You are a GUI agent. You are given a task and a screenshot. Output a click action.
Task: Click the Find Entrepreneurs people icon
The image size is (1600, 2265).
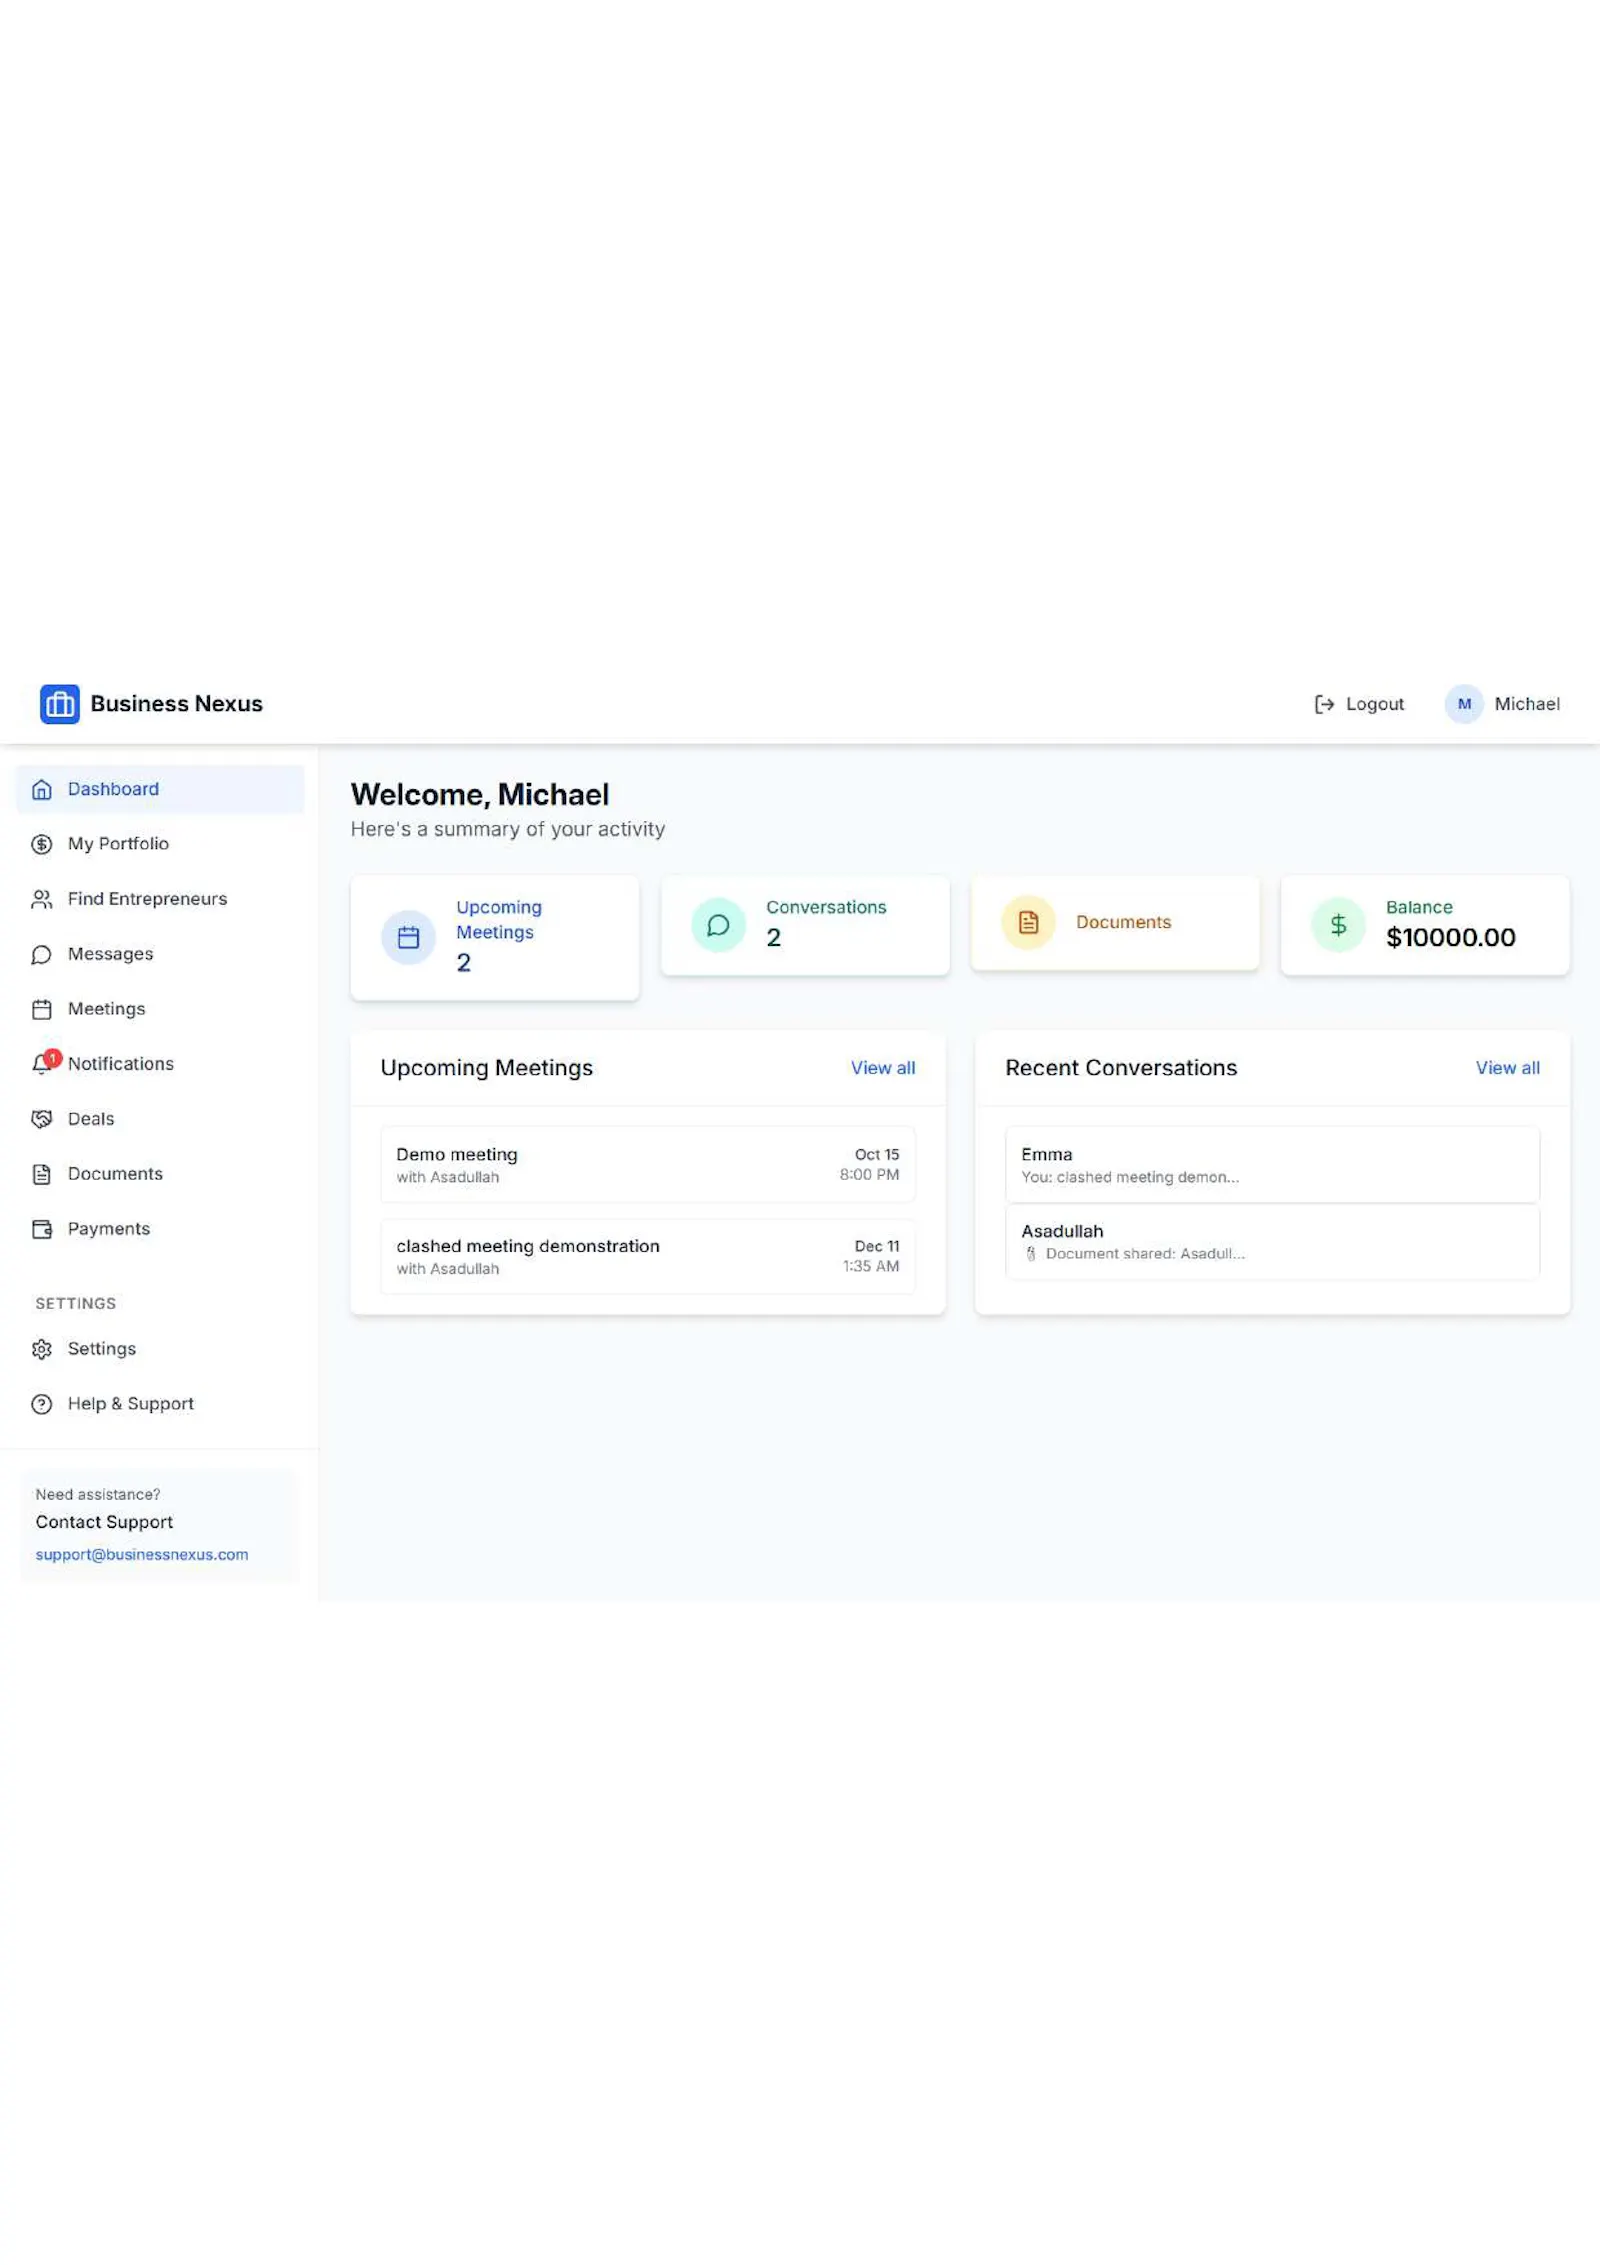[x=42, y=899]
